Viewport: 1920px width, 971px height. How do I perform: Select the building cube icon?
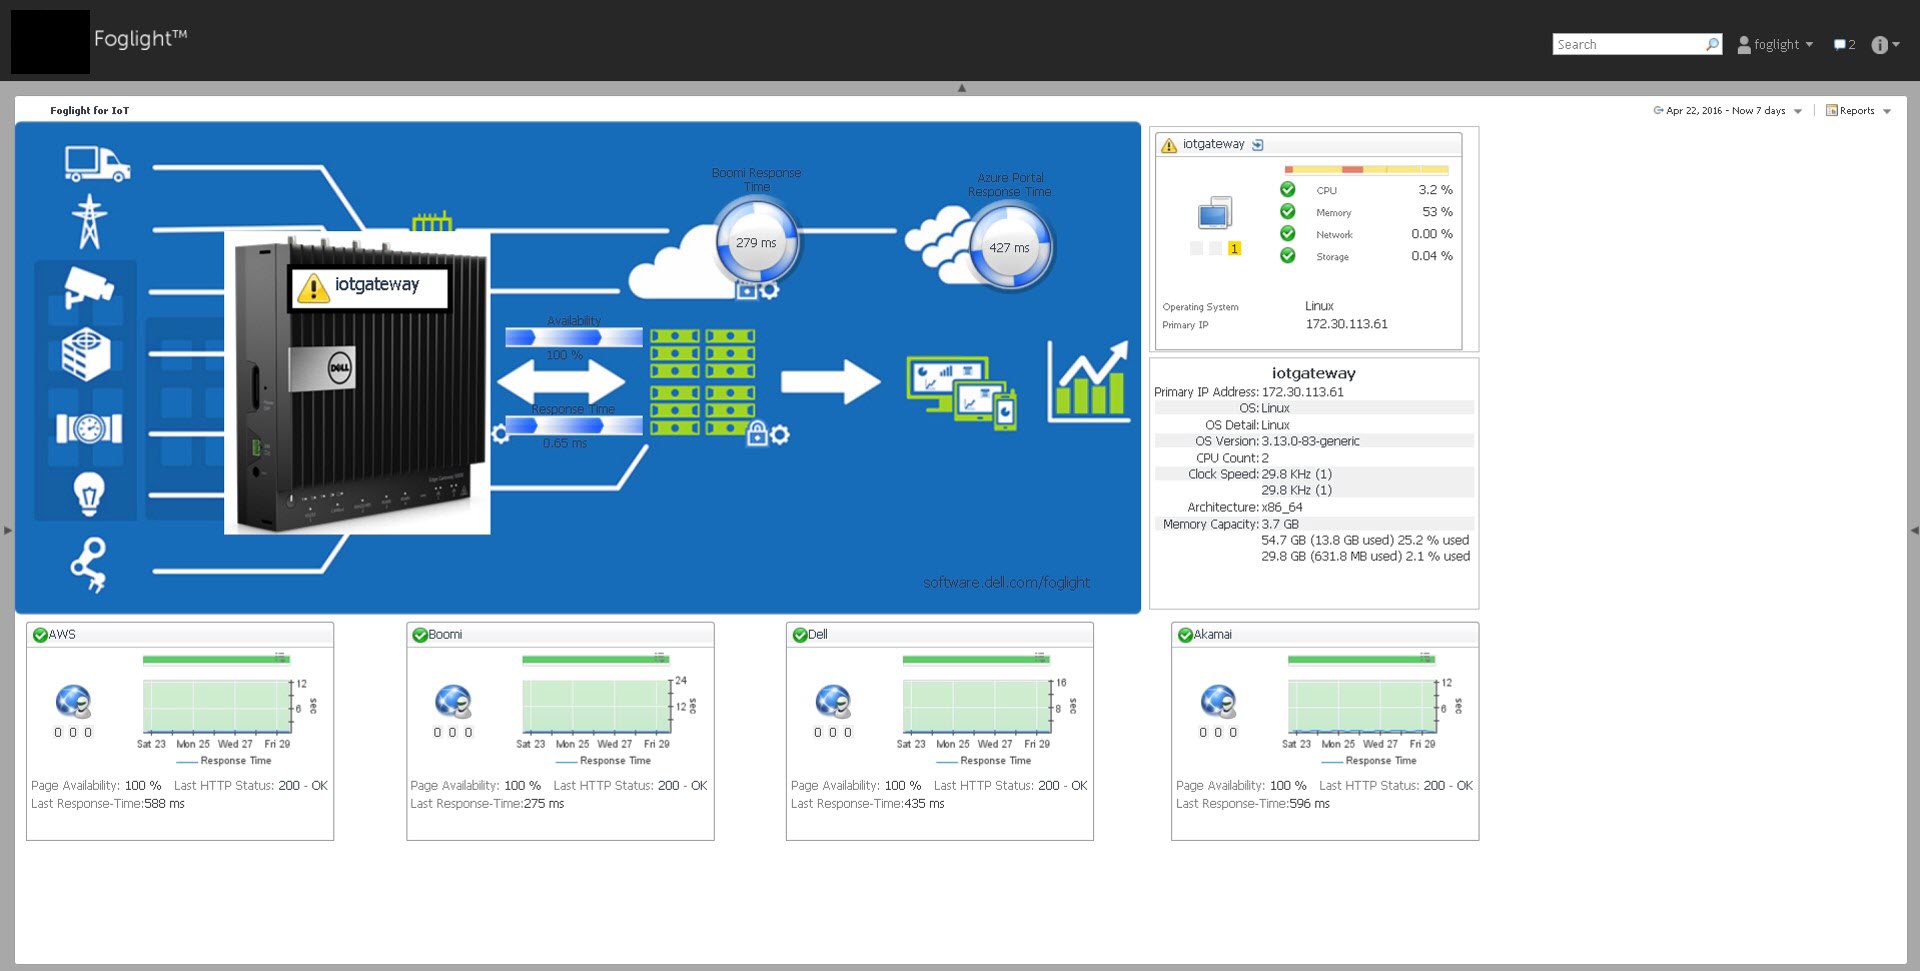point(86,354)
